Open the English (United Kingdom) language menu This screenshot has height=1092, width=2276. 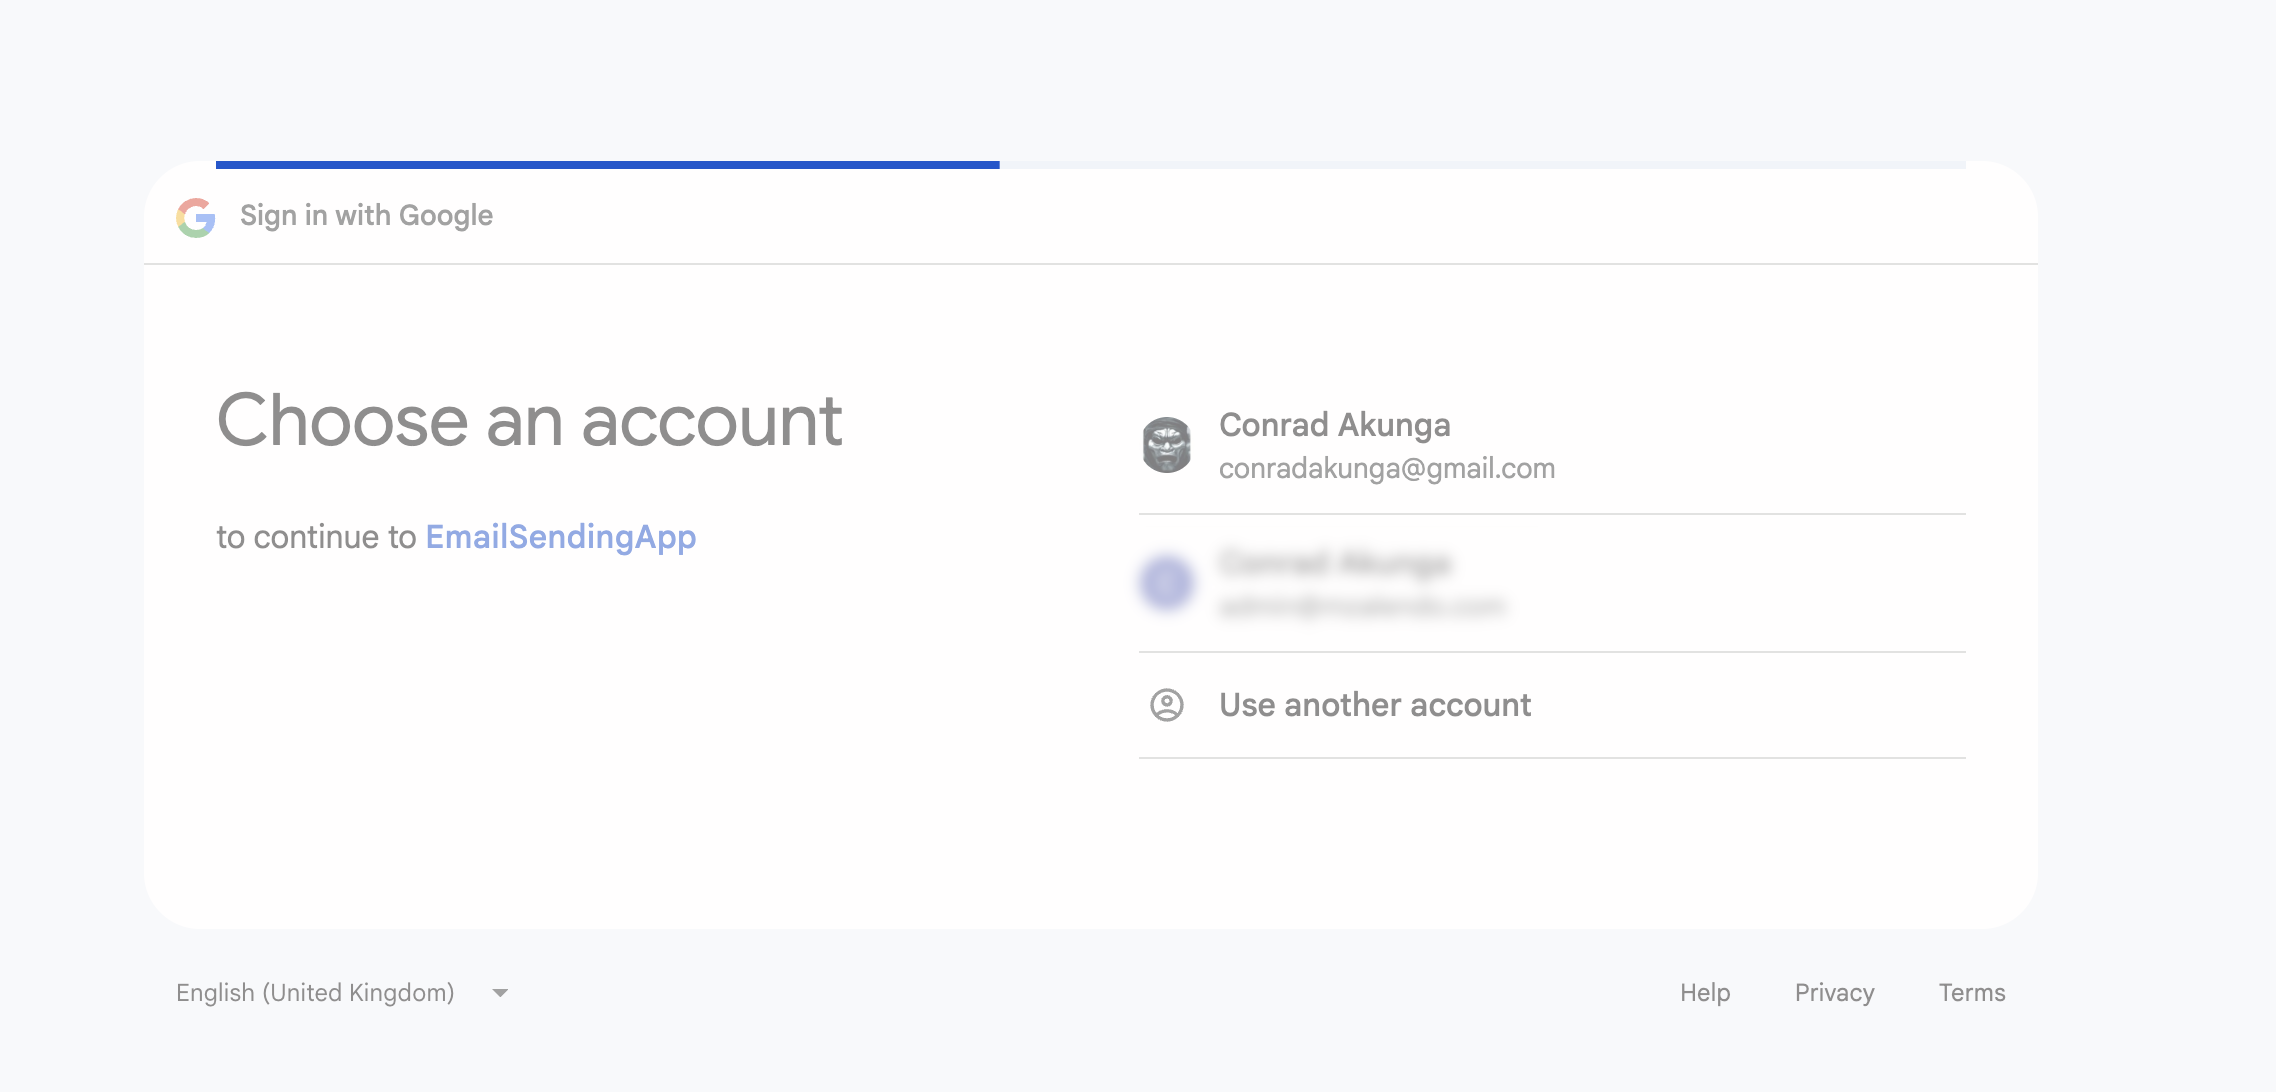pos(315,993)
